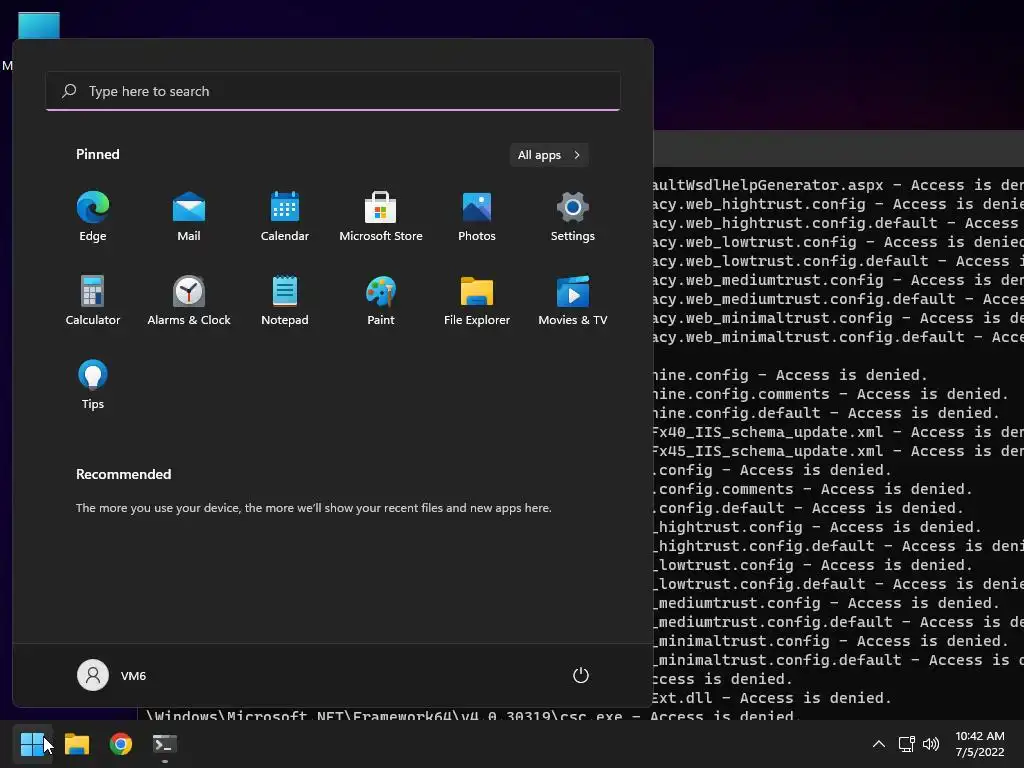
Task: Launch the Paint app
Action: [x=381, y=301]
